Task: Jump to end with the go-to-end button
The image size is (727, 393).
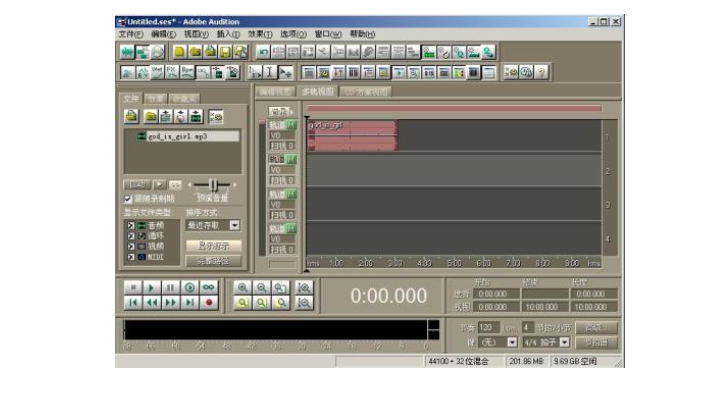Action: coord(190,303)
